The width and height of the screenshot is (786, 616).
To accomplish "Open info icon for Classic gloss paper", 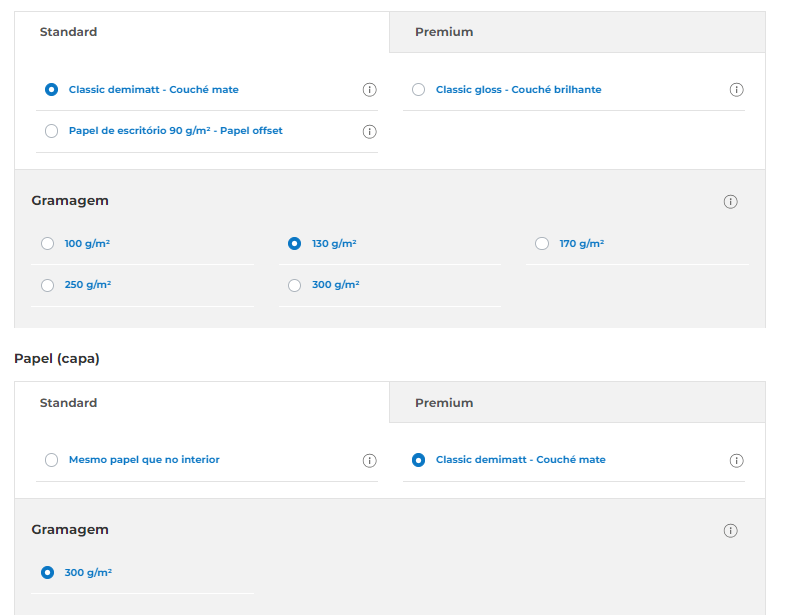I will [x=736, y=90].
